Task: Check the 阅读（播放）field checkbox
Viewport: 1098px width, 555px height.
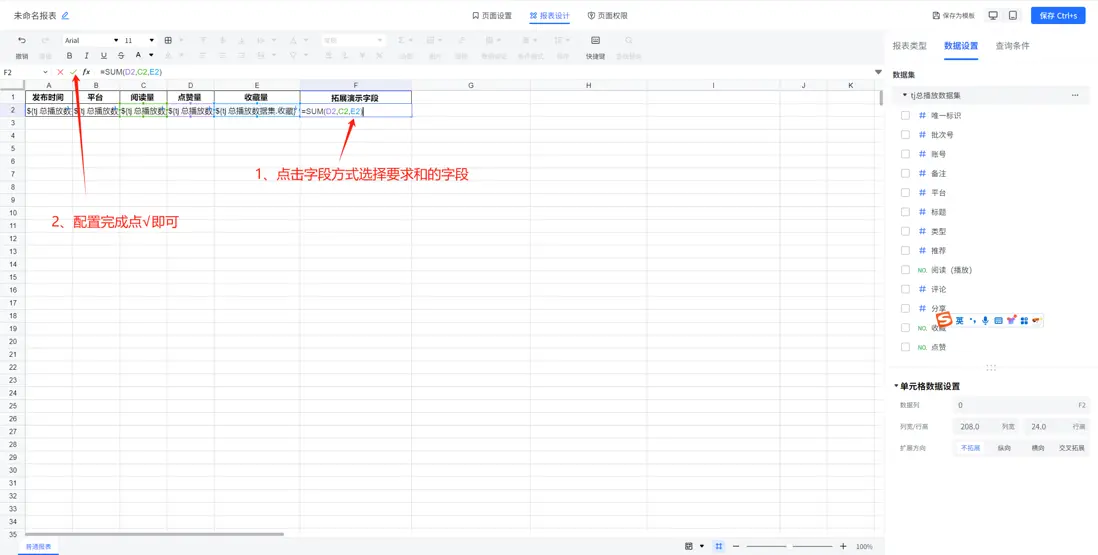Action: pyautogui.click(x=905, y=269)
